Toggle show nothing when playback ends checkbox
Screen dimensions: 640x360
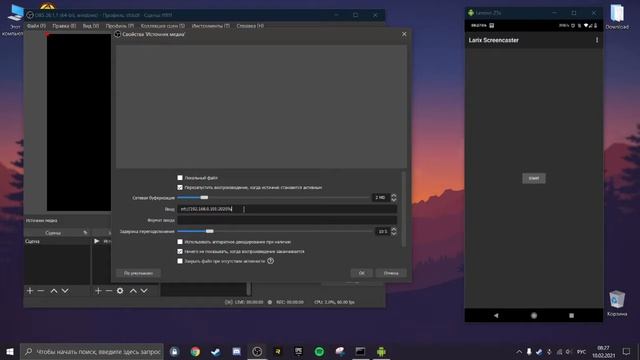pos(180,251)
